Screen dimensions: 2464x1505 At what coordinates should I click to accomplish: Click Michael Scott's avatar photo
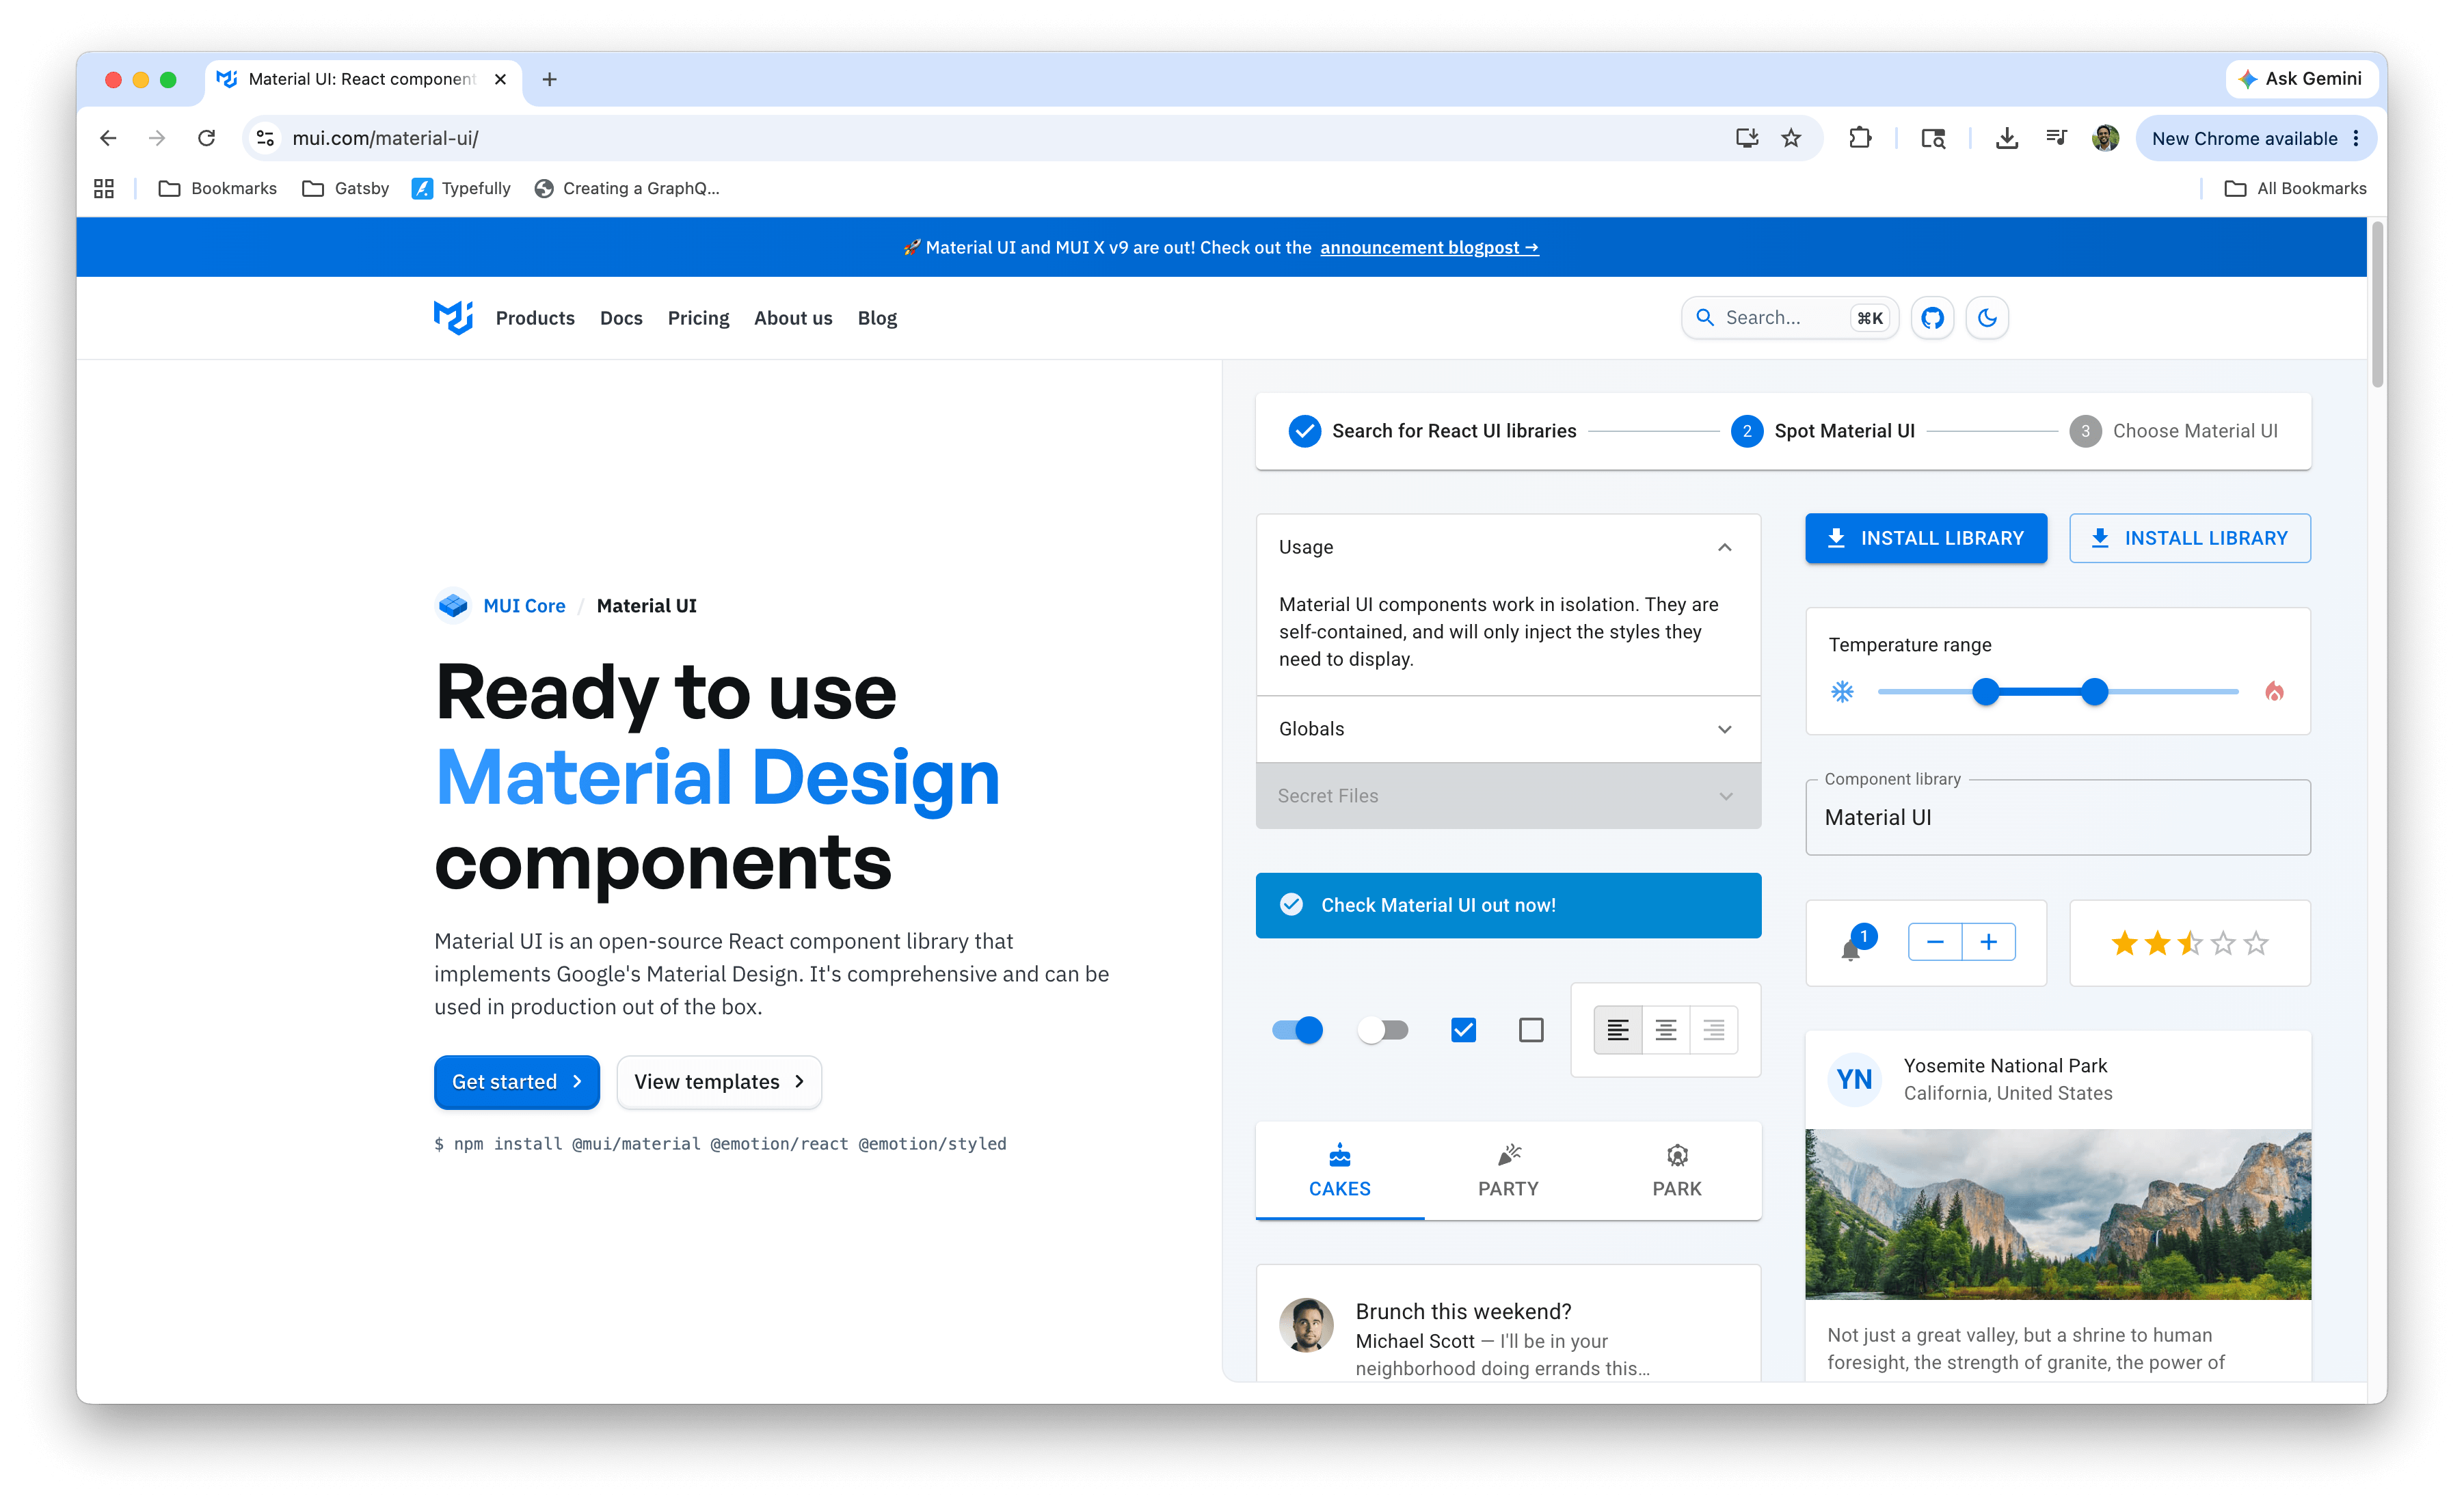coord(1306,1325)
